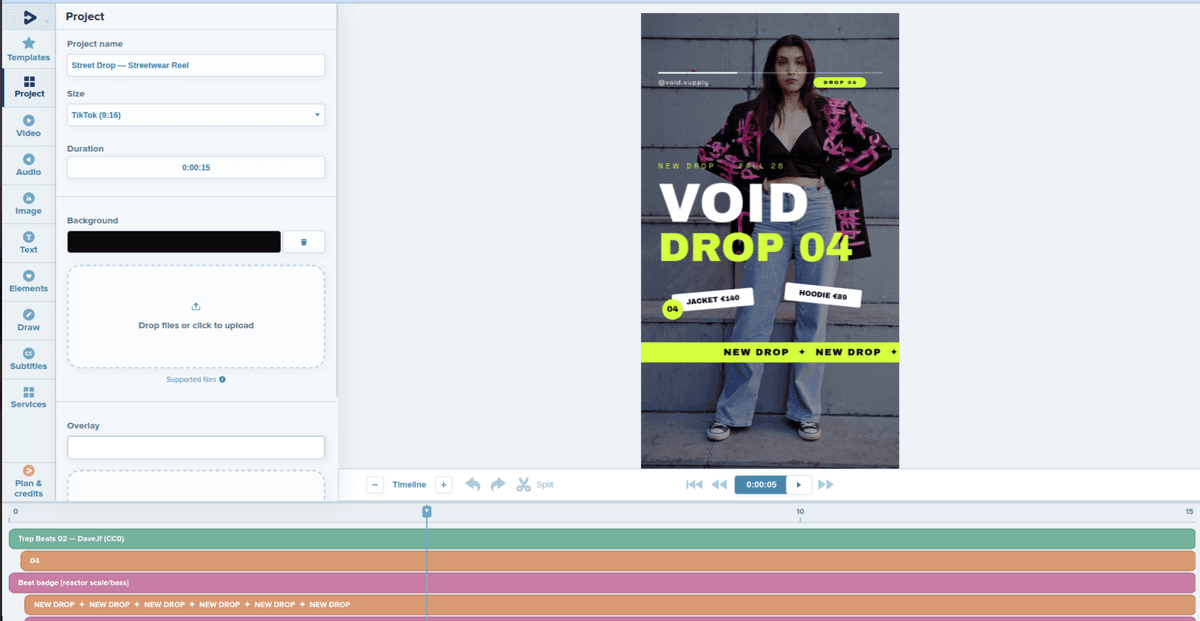
Task: Select the JACKET €140 tag in preview
Action: point(713,298)
